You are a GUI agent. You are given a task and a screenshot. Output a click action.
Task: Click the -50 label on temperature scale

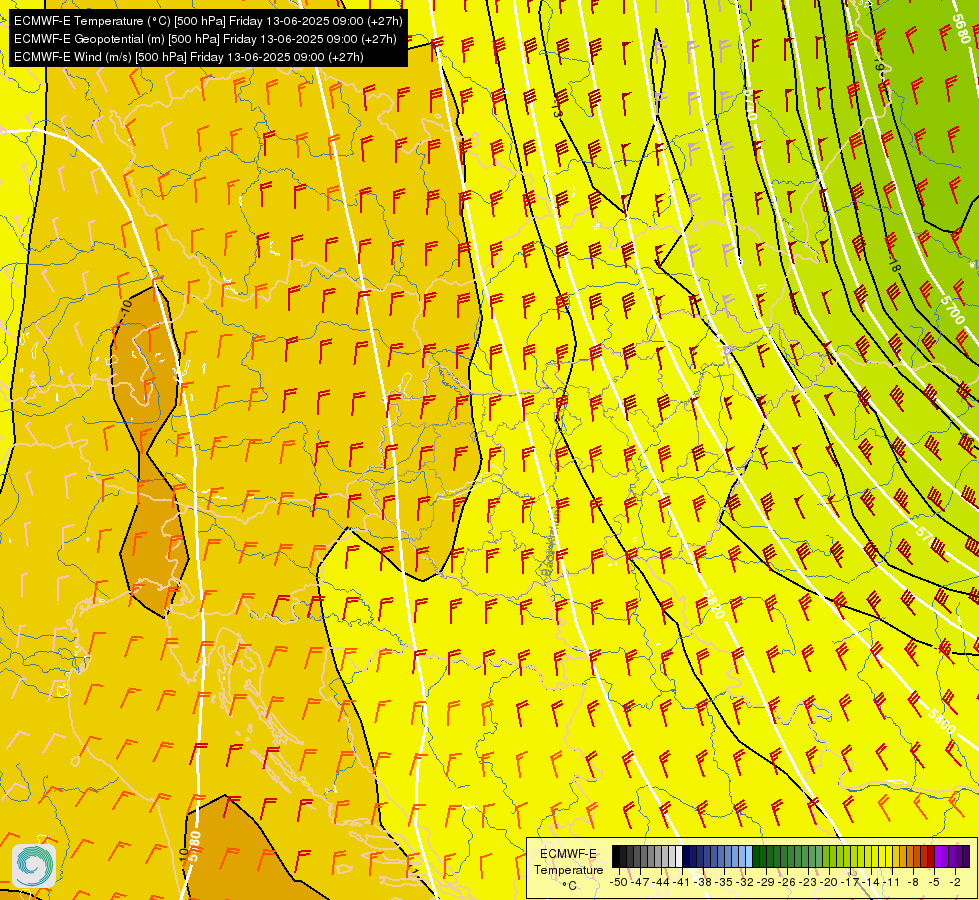click(619, 882)
